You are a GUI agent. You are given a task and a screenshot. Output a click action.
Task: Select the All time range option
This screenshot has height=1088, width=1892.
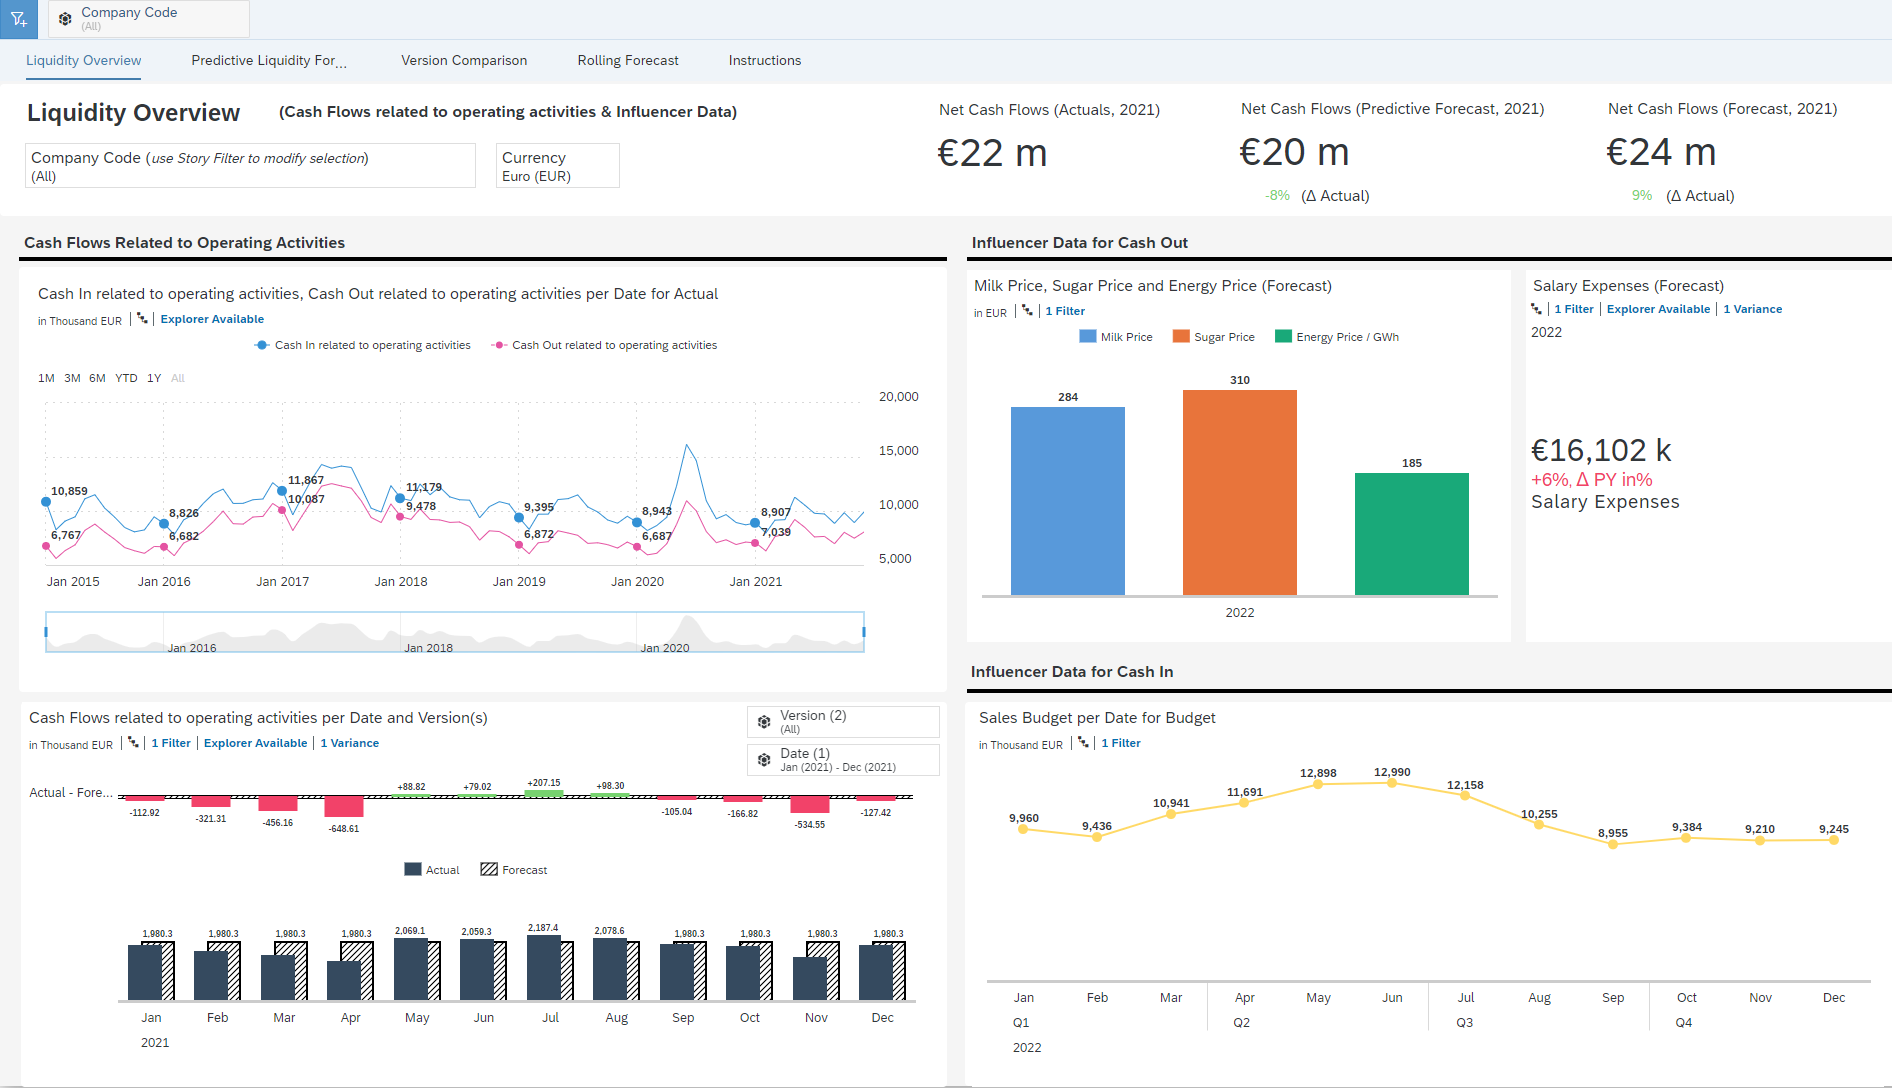pos(178,378)
